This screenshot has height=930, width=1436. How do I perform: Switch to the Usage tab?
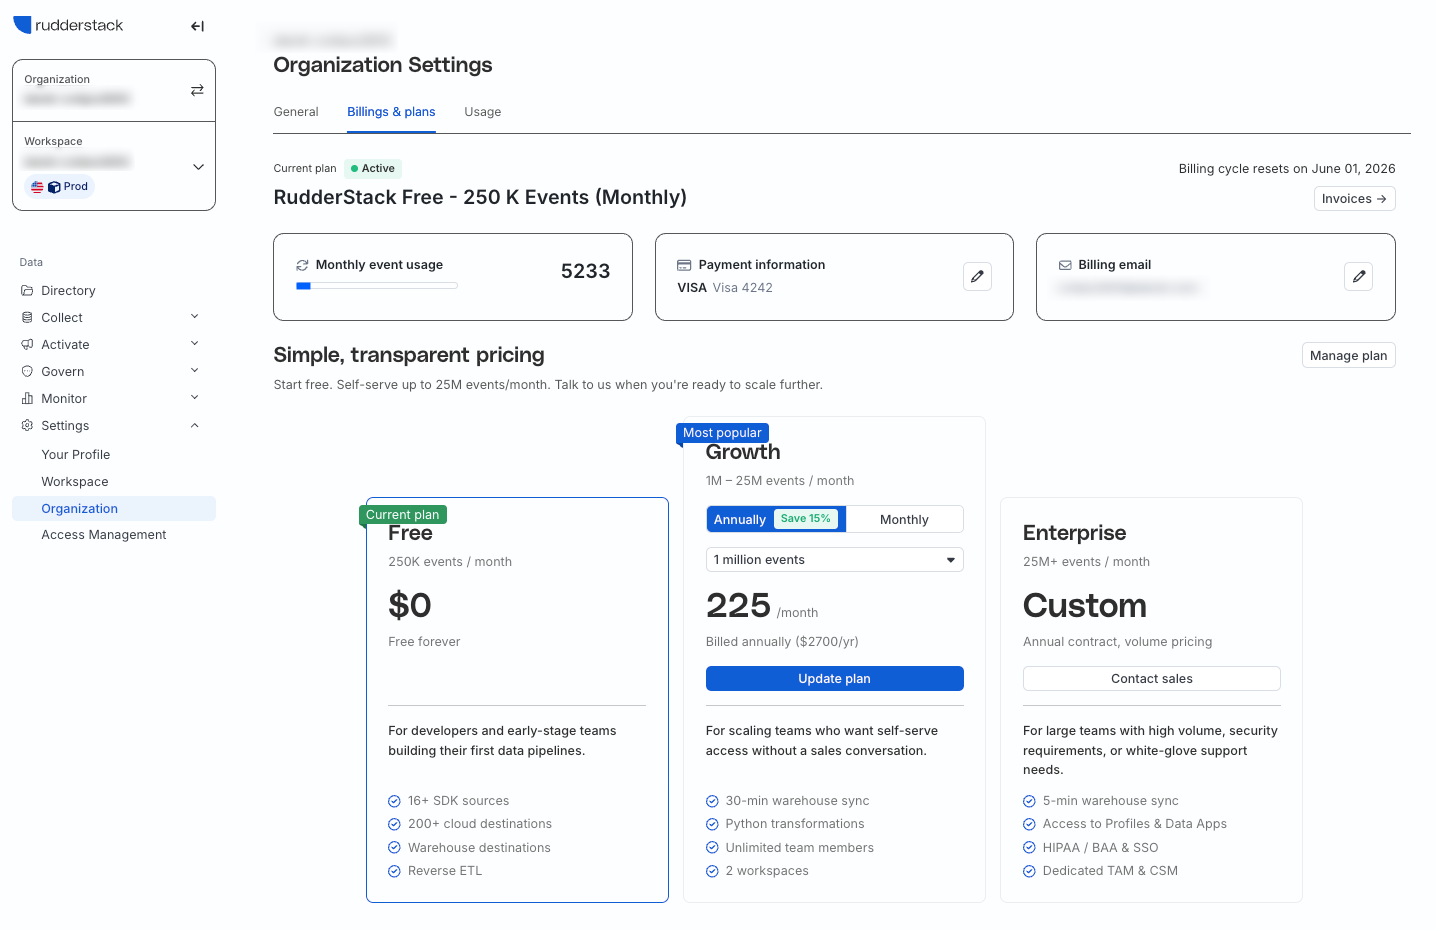coord(483,112)
